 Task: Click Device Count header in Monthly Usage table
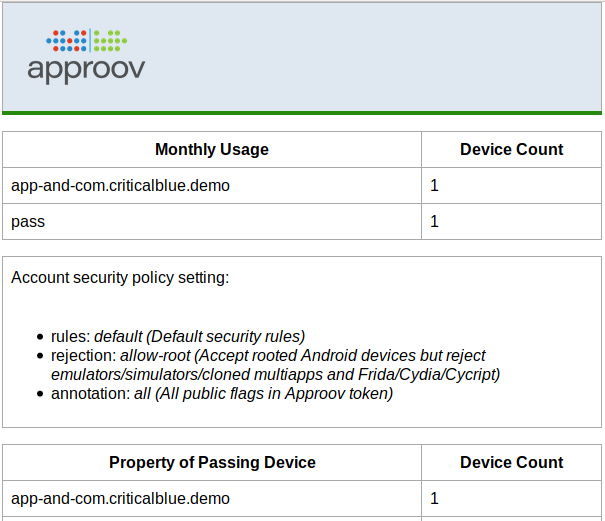511,150
